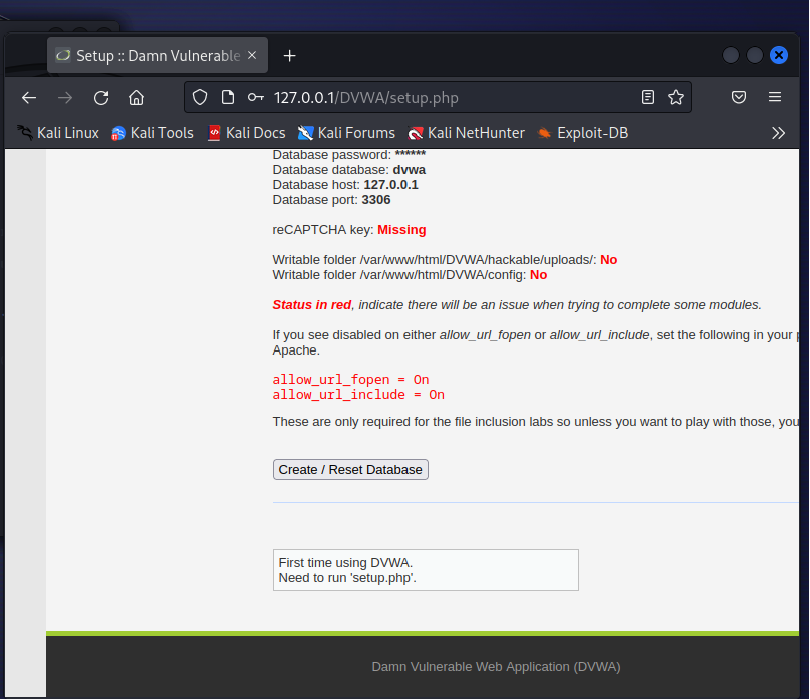Click the allow_url_fopen = On line

coord(351,380)
